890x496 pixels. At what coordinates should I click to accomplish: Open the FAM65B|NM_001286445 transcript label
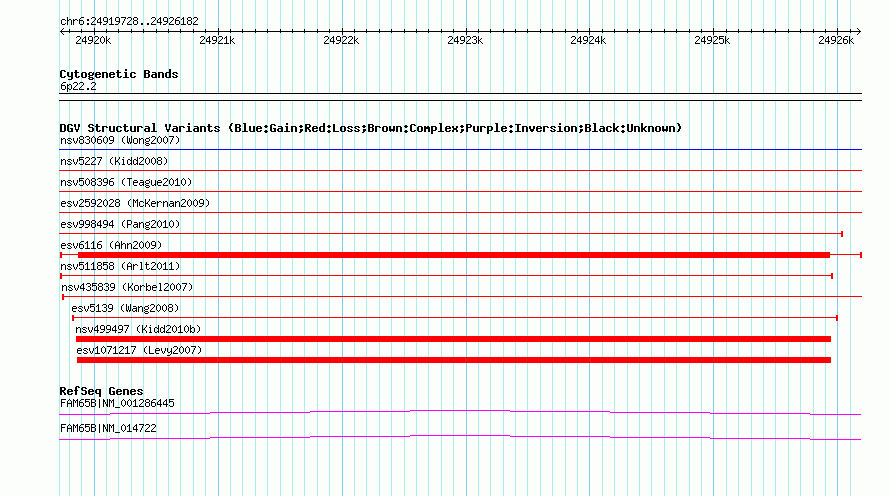tap(117, 403)
